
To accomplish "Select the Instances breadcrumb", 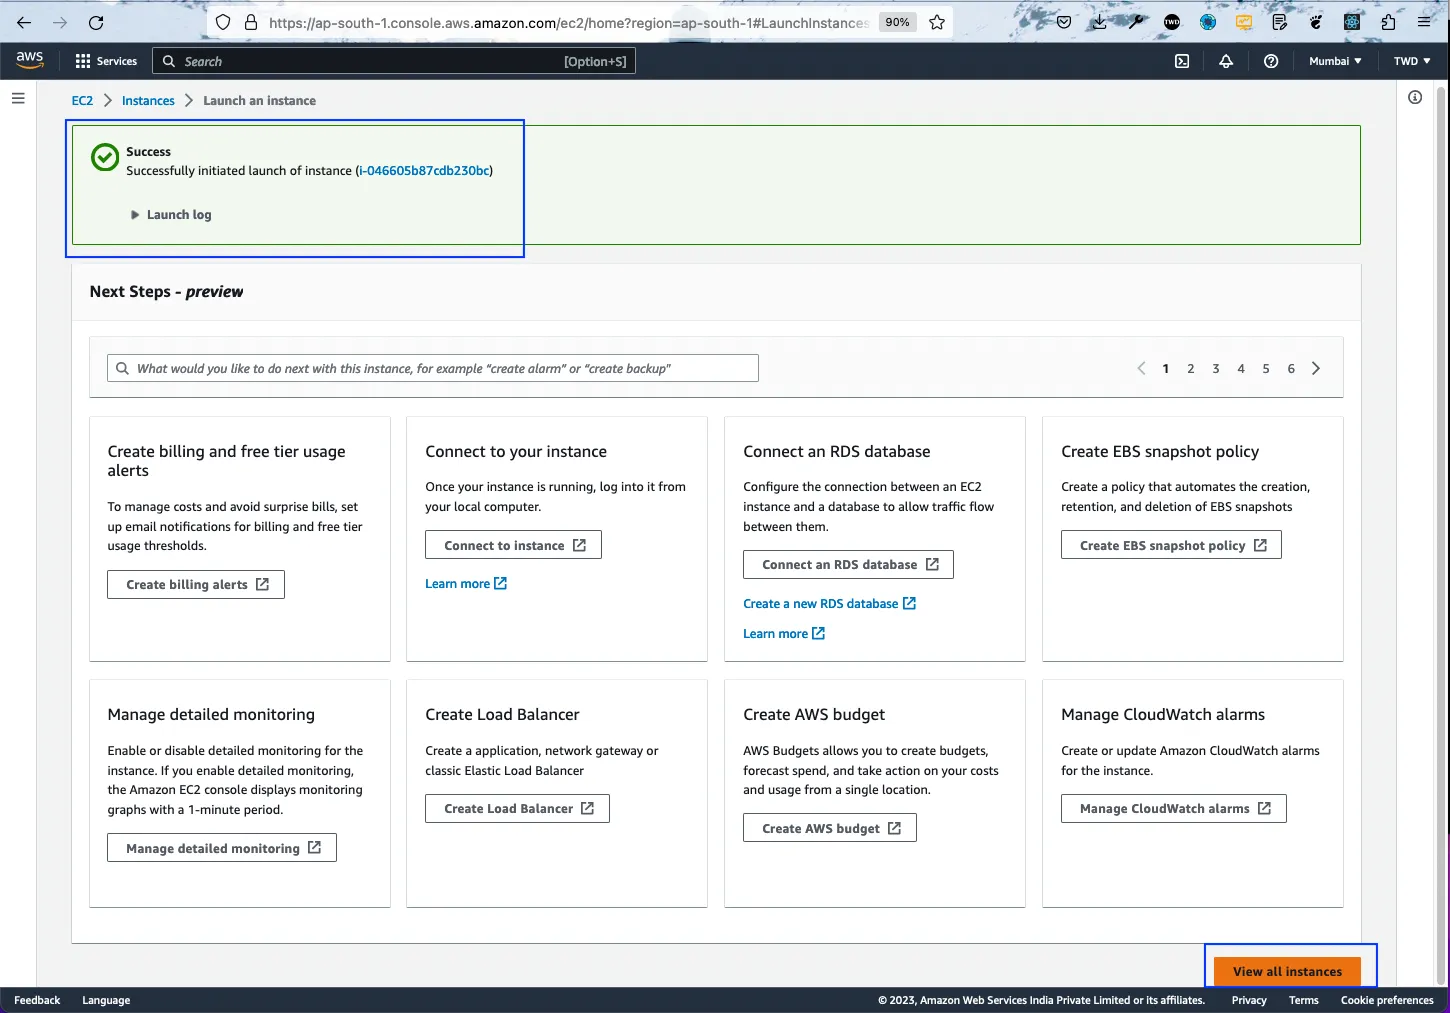I will coord(148,101).
